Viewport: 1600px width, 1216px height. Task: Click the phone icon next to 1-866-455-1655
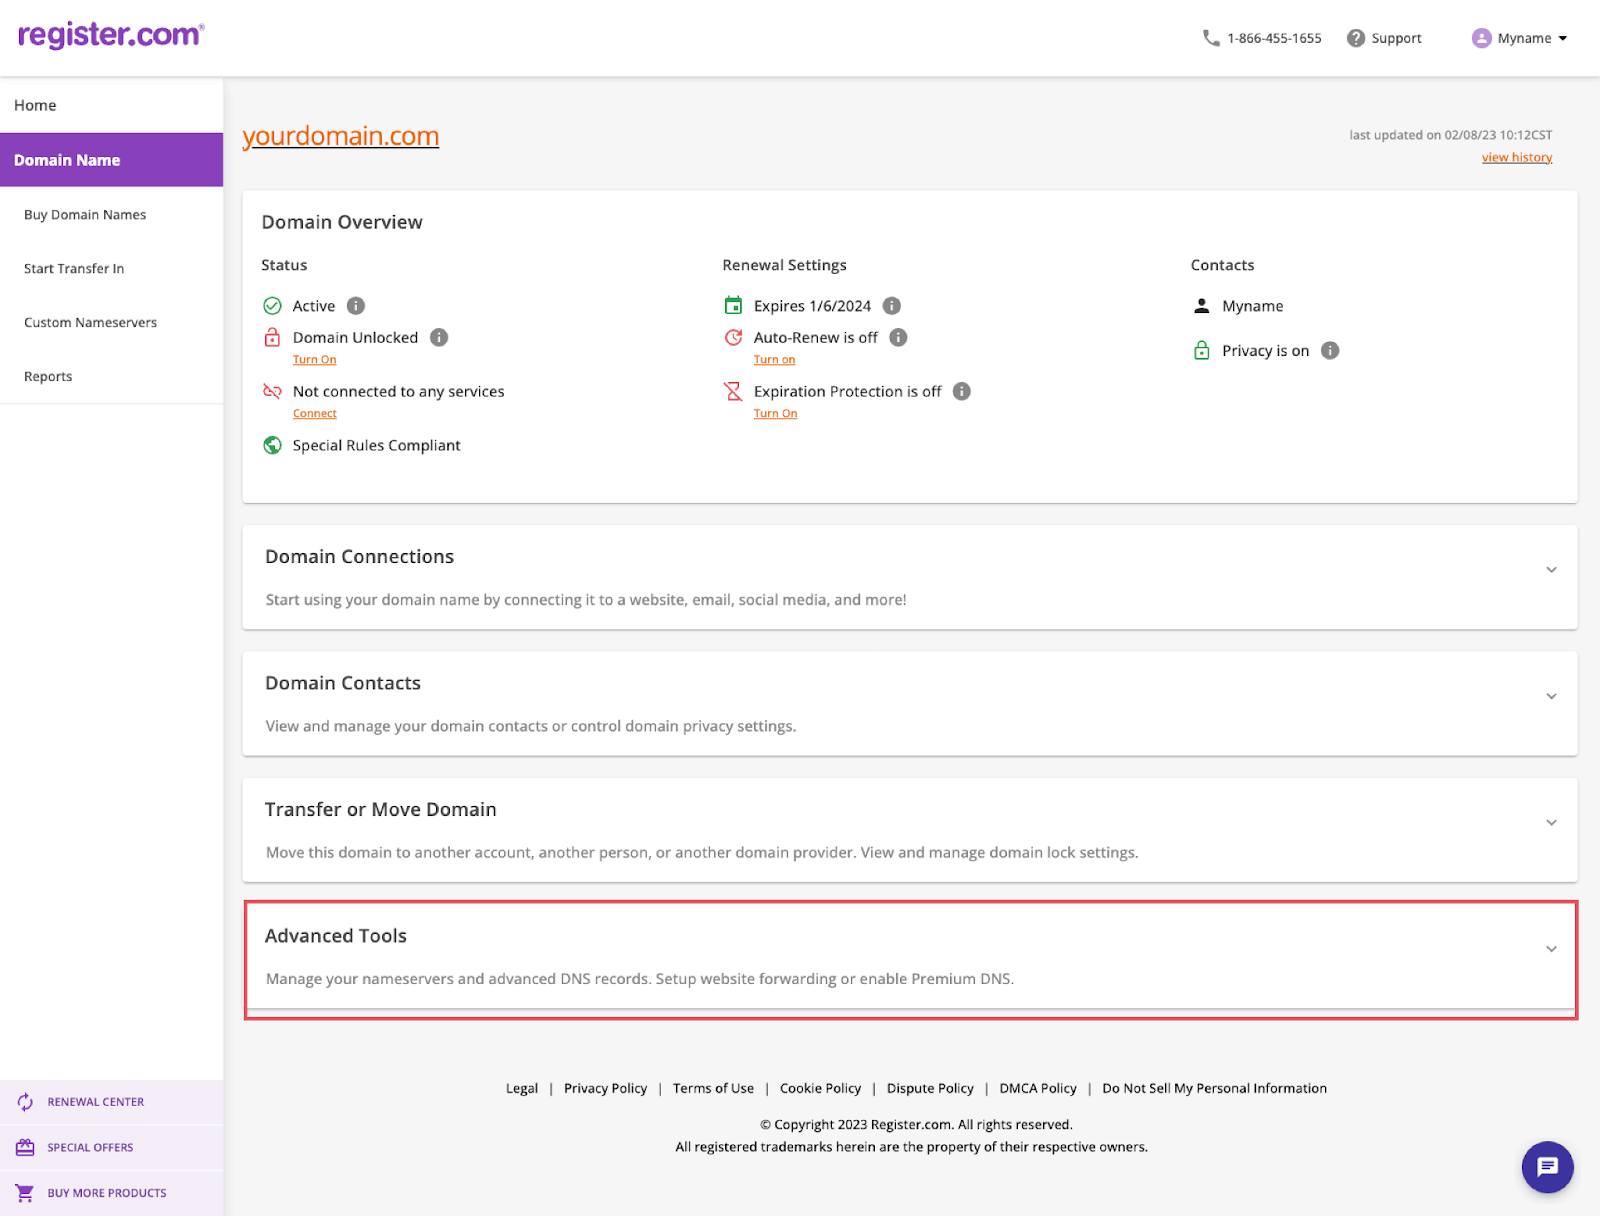(x=1209, y=38)
